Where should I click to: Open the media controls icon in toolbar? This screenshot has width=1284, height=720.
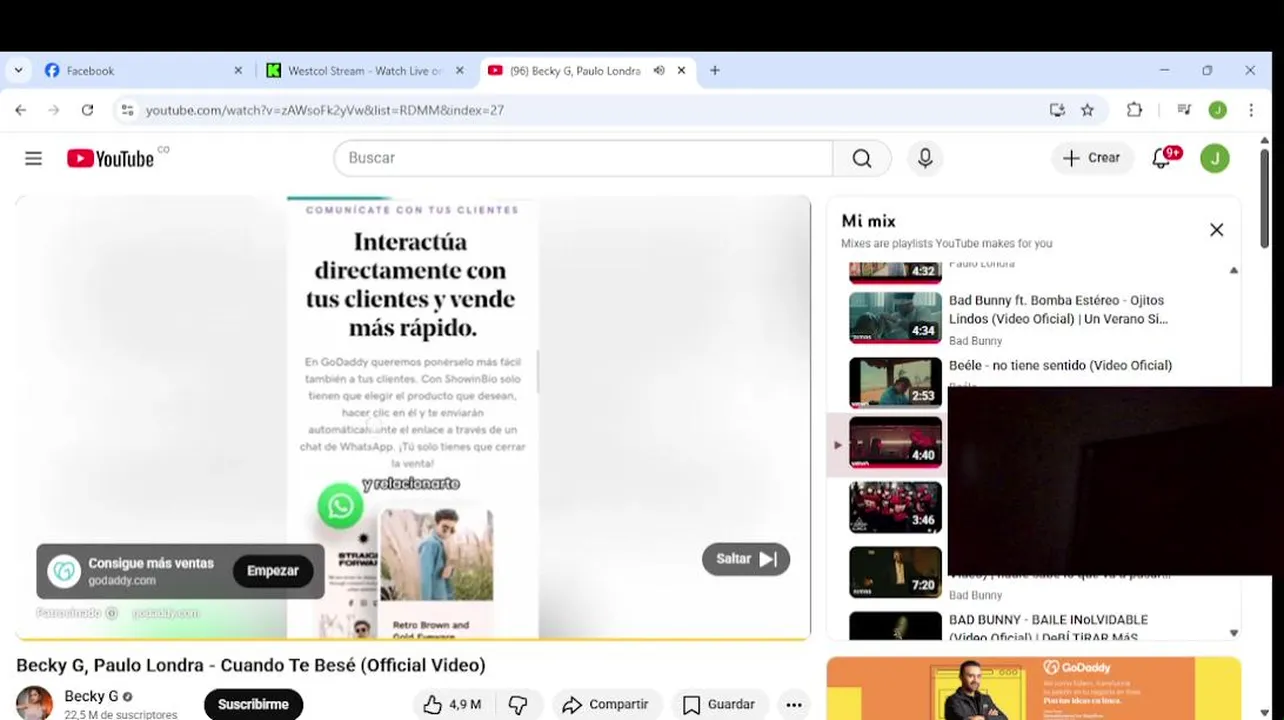1184,110
